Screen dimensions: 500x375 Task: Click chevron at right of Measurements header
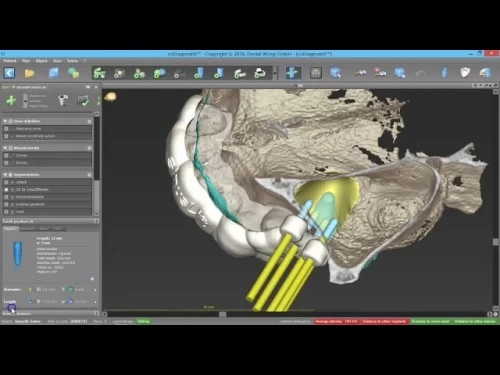[89, 148]
